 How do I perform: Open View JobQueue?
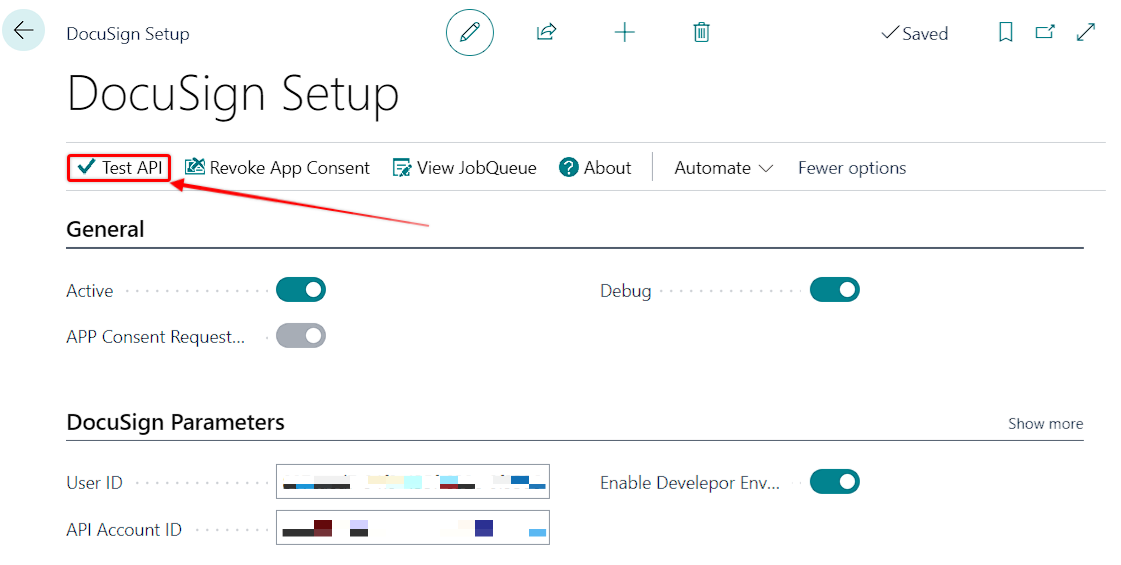465,168
